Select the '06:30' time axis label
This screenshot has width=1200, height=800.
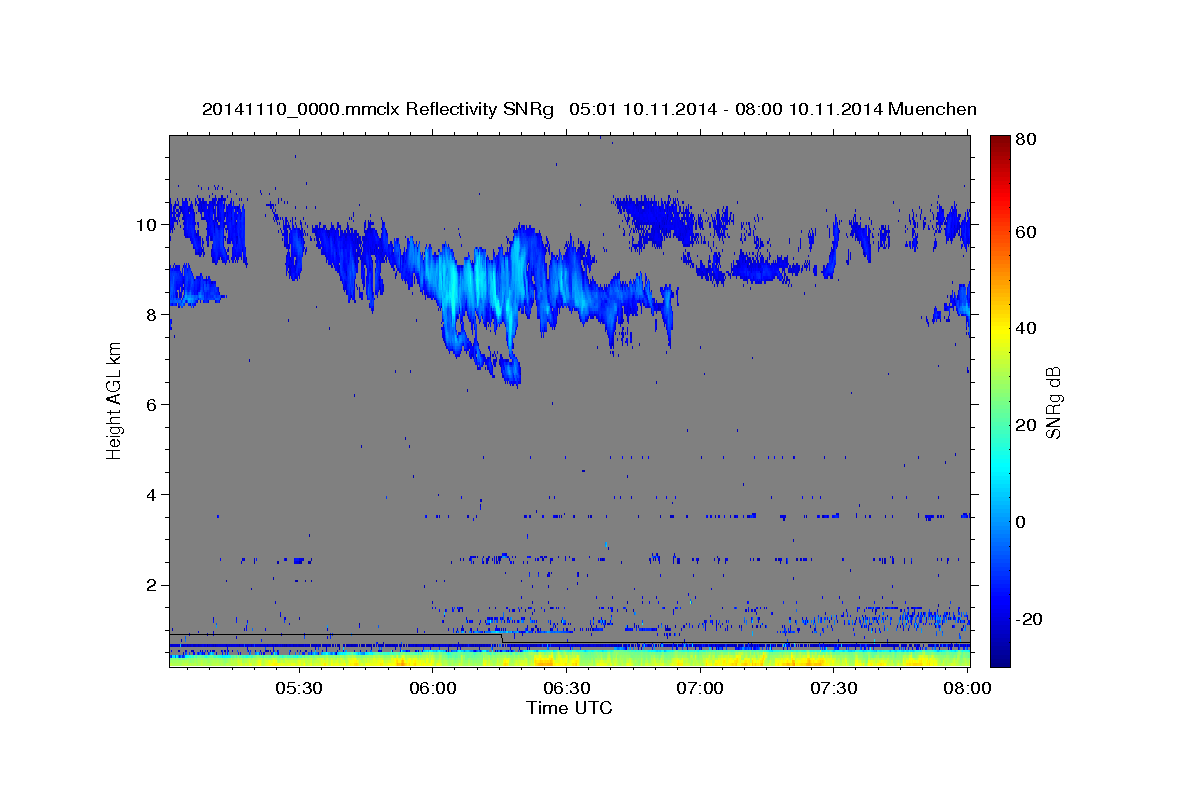coord(567,689)
